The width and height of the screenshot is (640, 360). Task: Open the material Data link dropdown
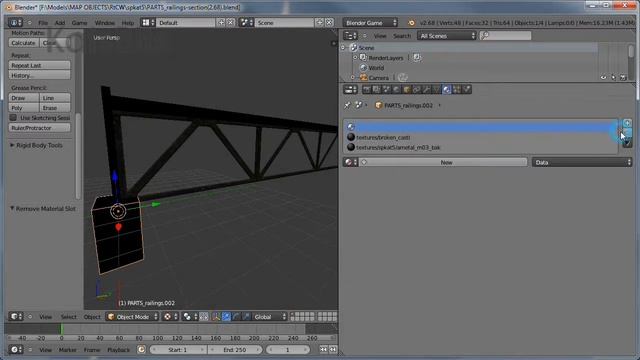(582, 162)
